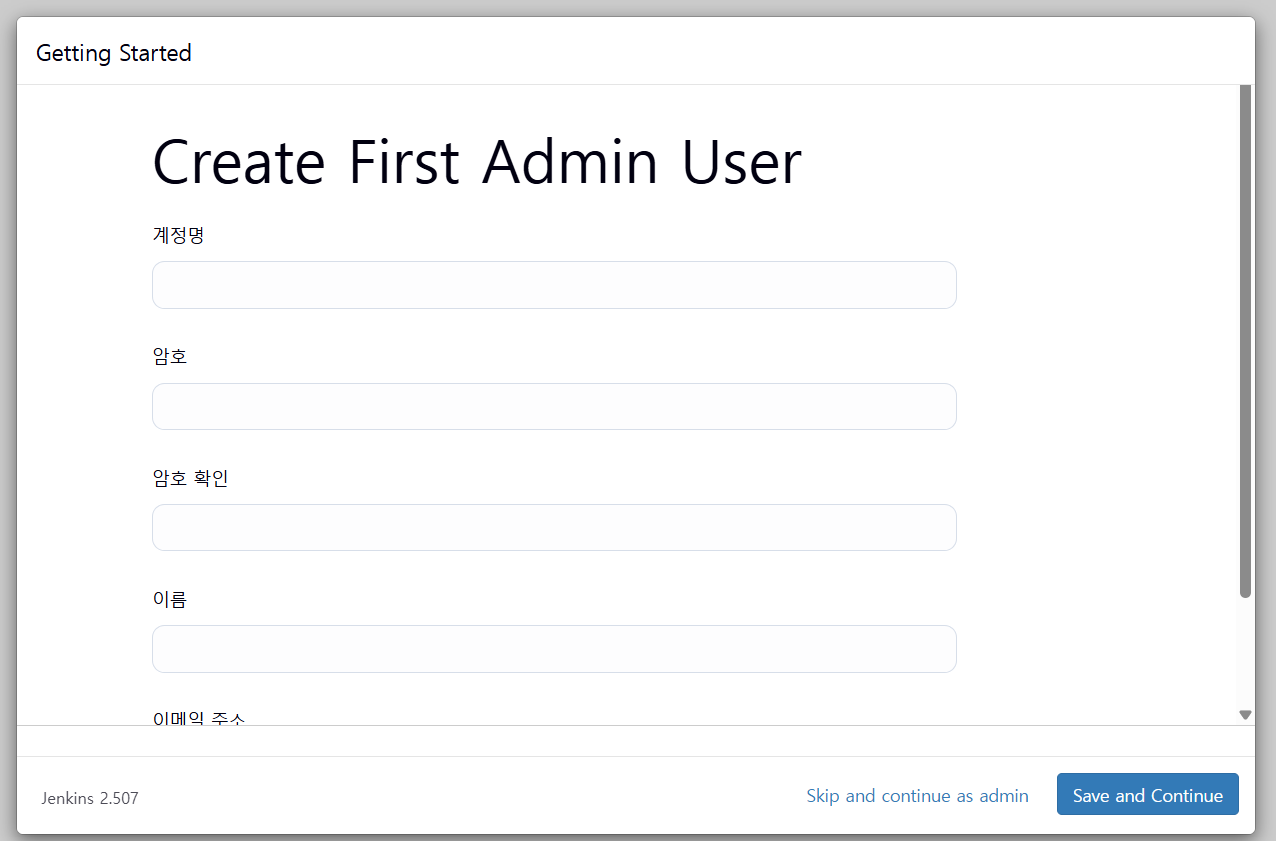
Task: Click into the 이름 full name field
Action: [554, 649]
